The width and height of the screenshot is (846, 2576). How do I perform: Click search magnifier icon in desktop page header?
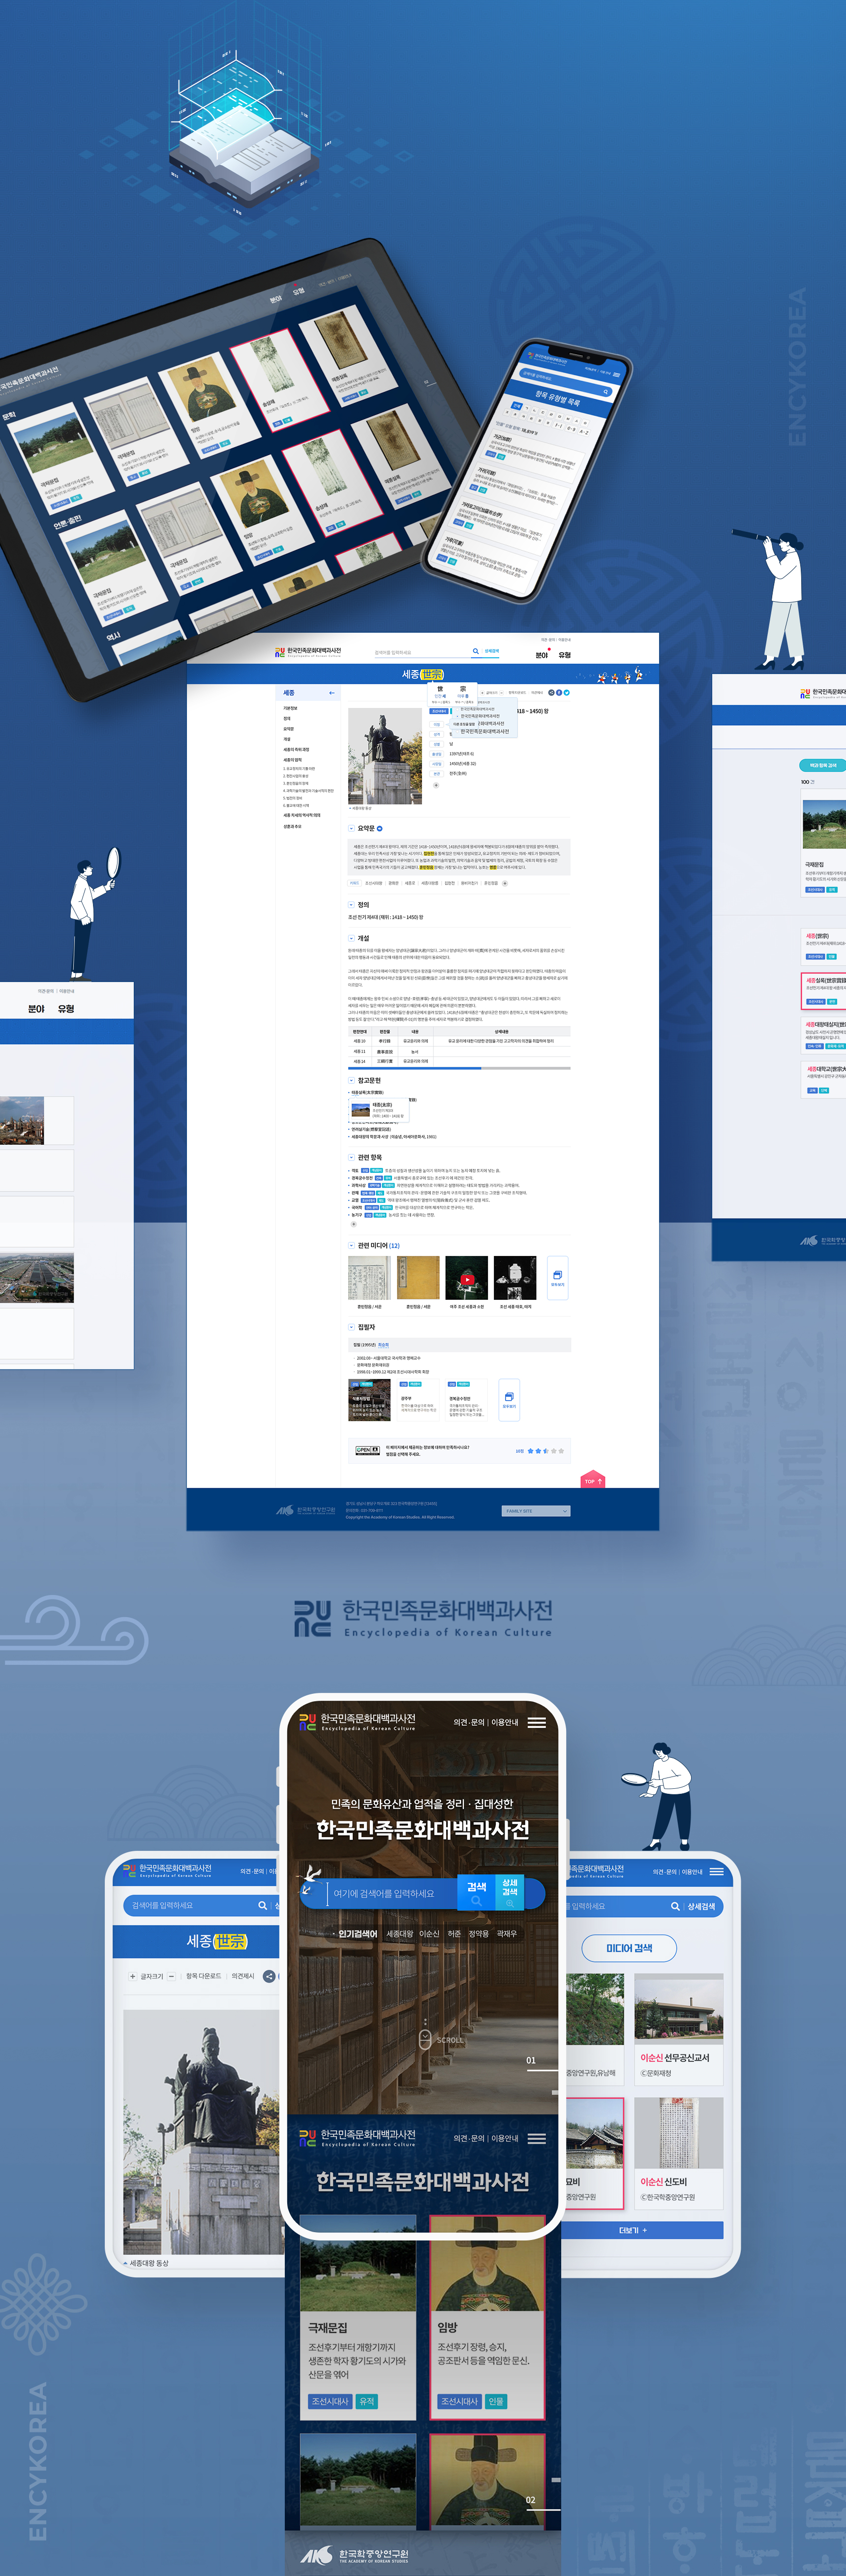[475, 651]
